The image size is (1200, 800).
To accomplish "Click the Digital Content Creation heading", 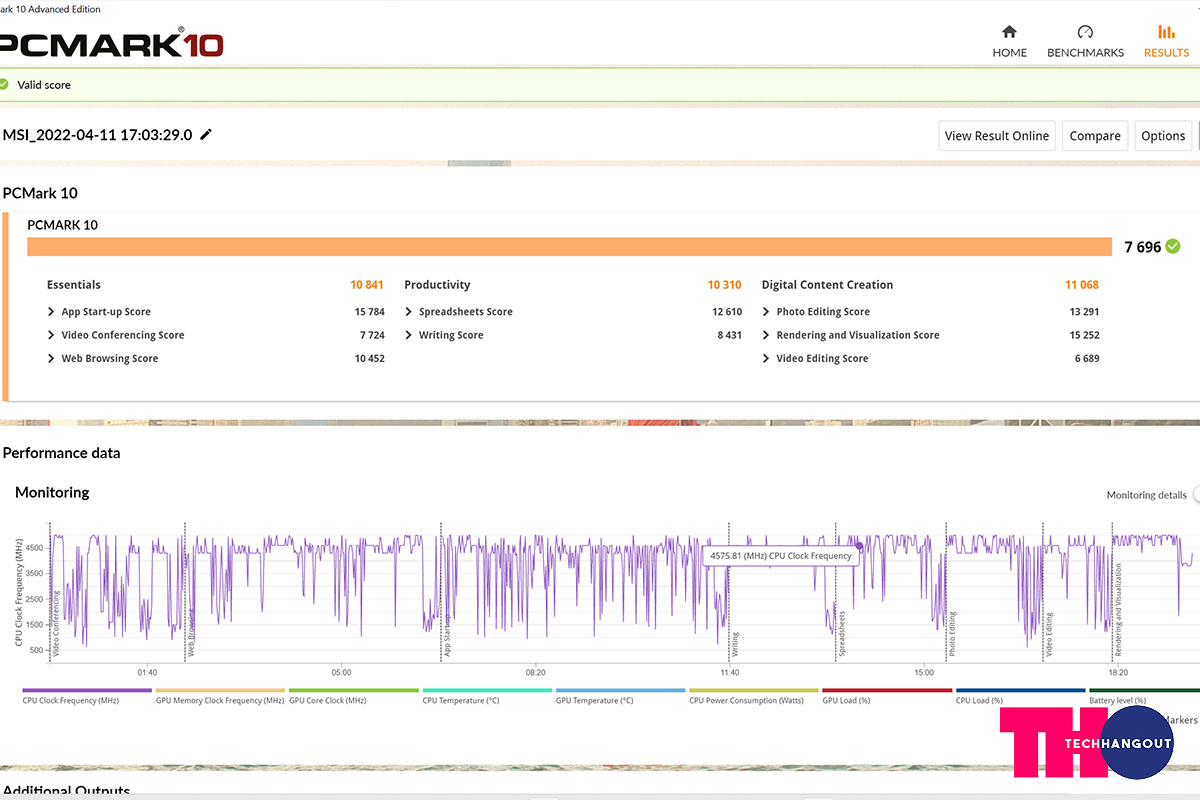I will [827, 285].
